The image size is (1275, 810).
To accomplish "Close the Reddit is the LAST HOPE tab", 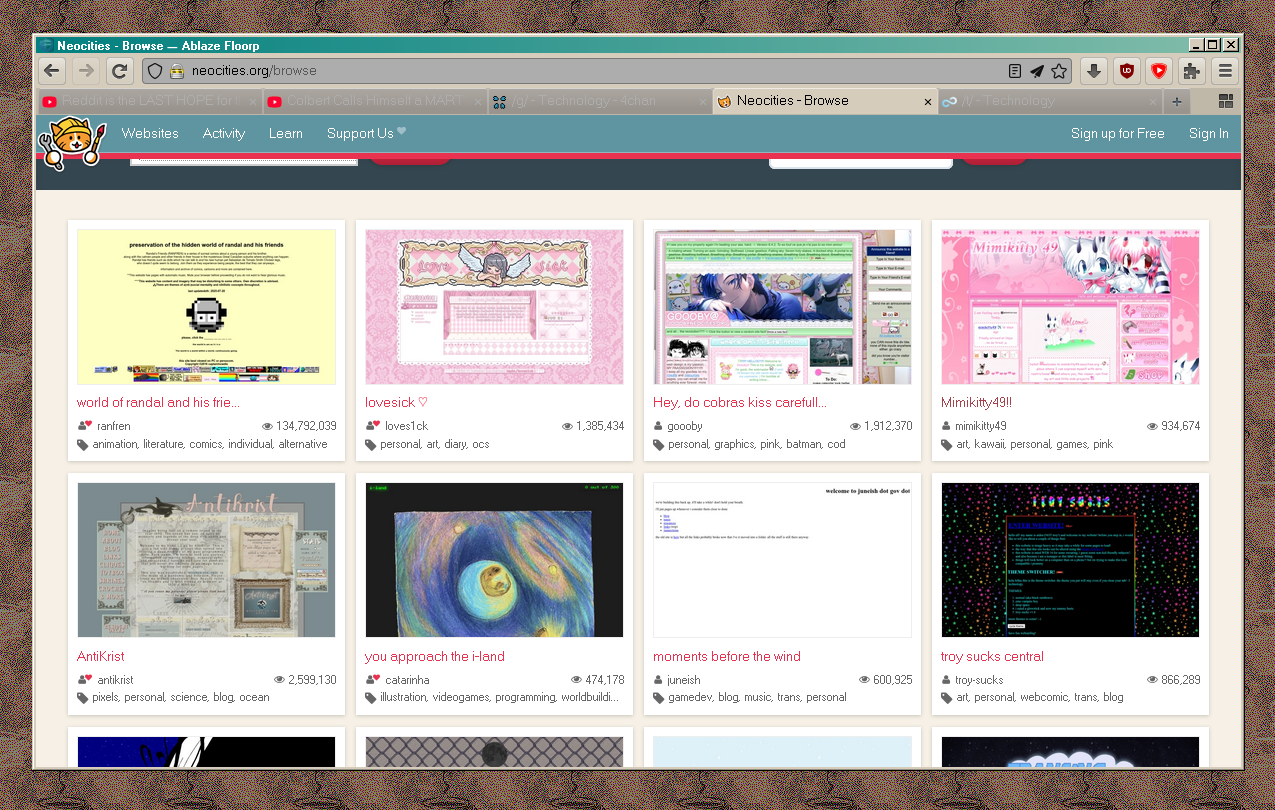I will point(252,101).
